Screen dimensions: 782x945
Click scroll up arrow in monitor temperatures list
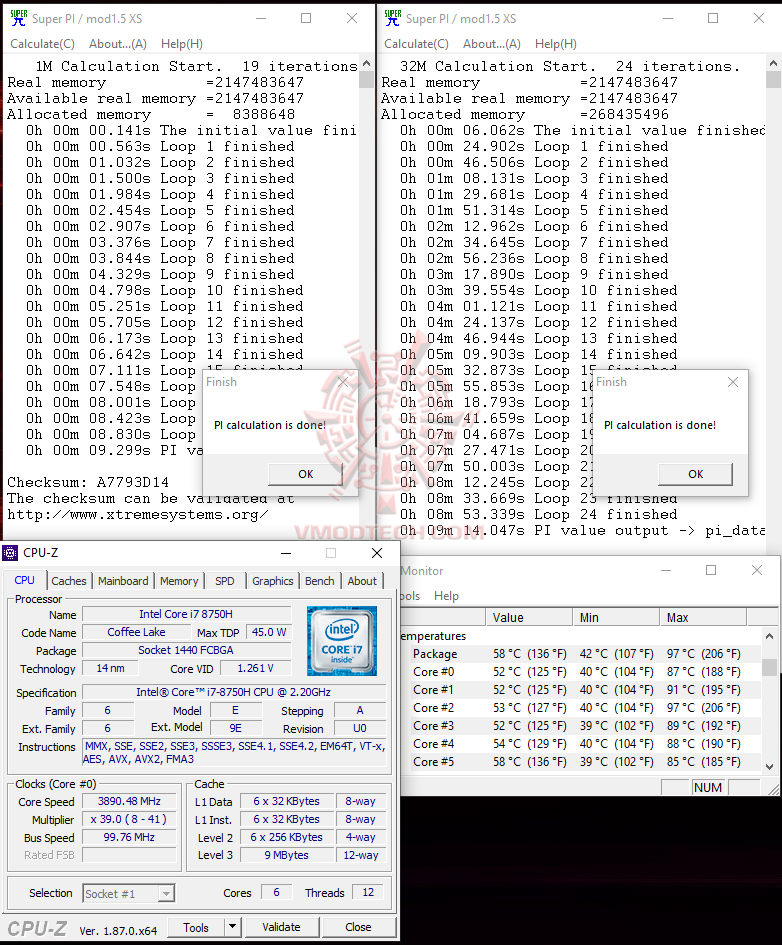tap(769, 636)
